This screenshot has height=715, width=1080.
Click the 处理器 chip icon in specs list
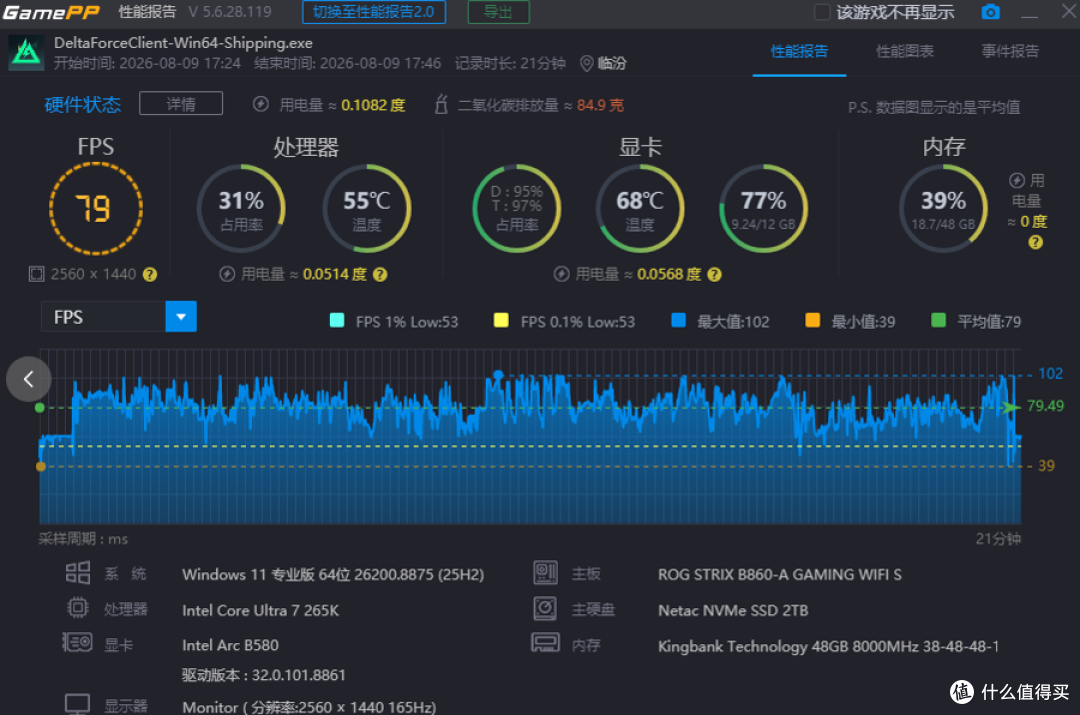click(x=78, y=608)
